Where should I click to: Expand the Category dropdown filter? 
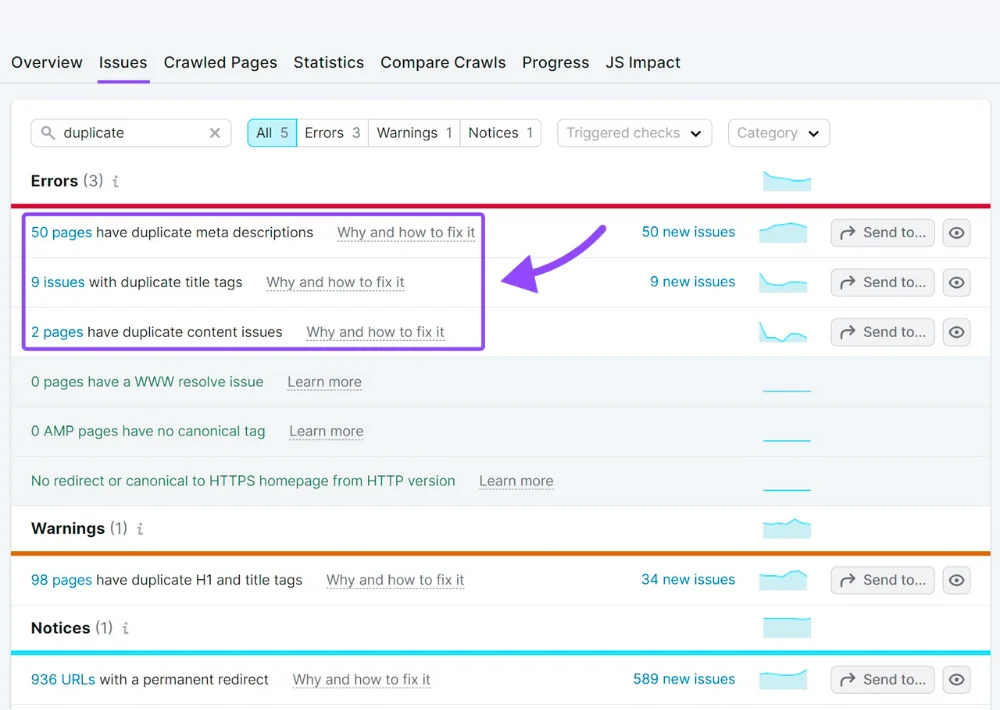pos(778,133)
